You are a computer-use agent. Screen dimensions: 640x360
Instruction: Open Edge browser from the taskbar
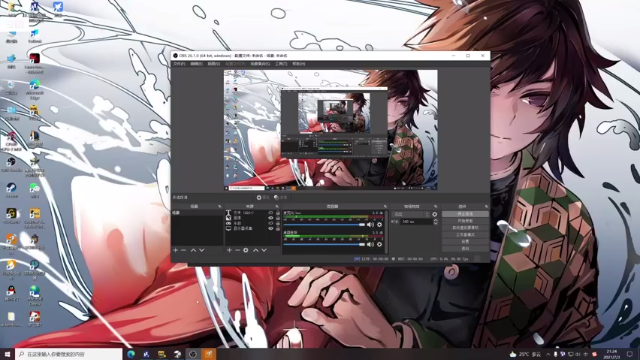[x=131, y=354]
